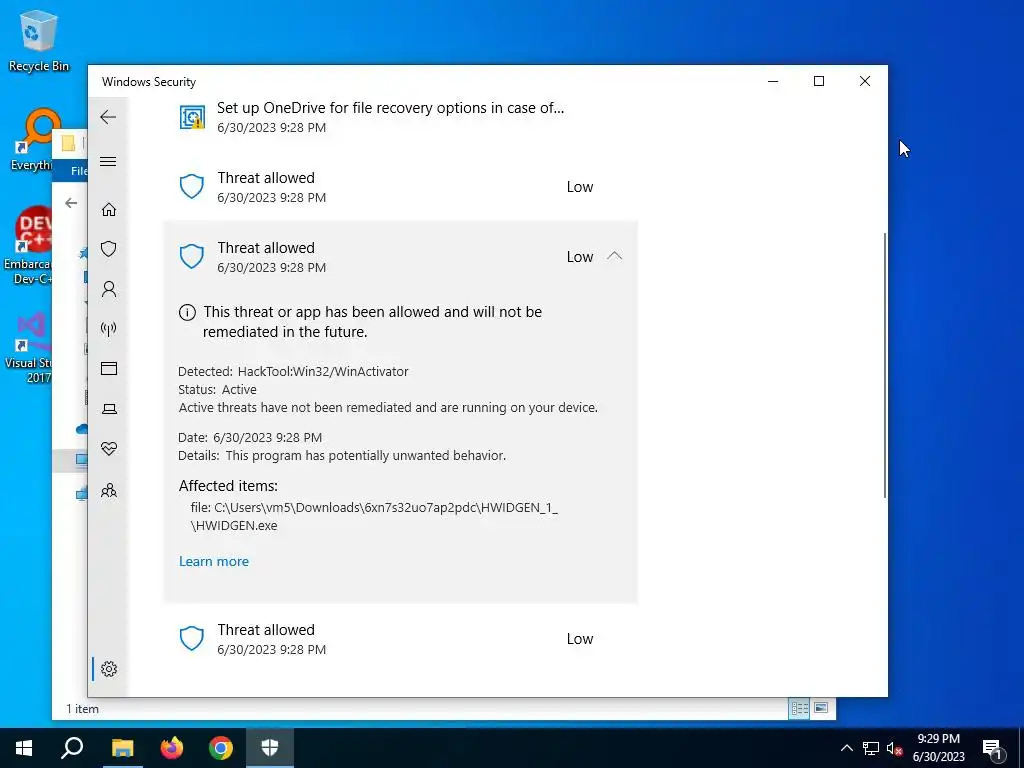Open the Windows Start menu

coord(24,748)
